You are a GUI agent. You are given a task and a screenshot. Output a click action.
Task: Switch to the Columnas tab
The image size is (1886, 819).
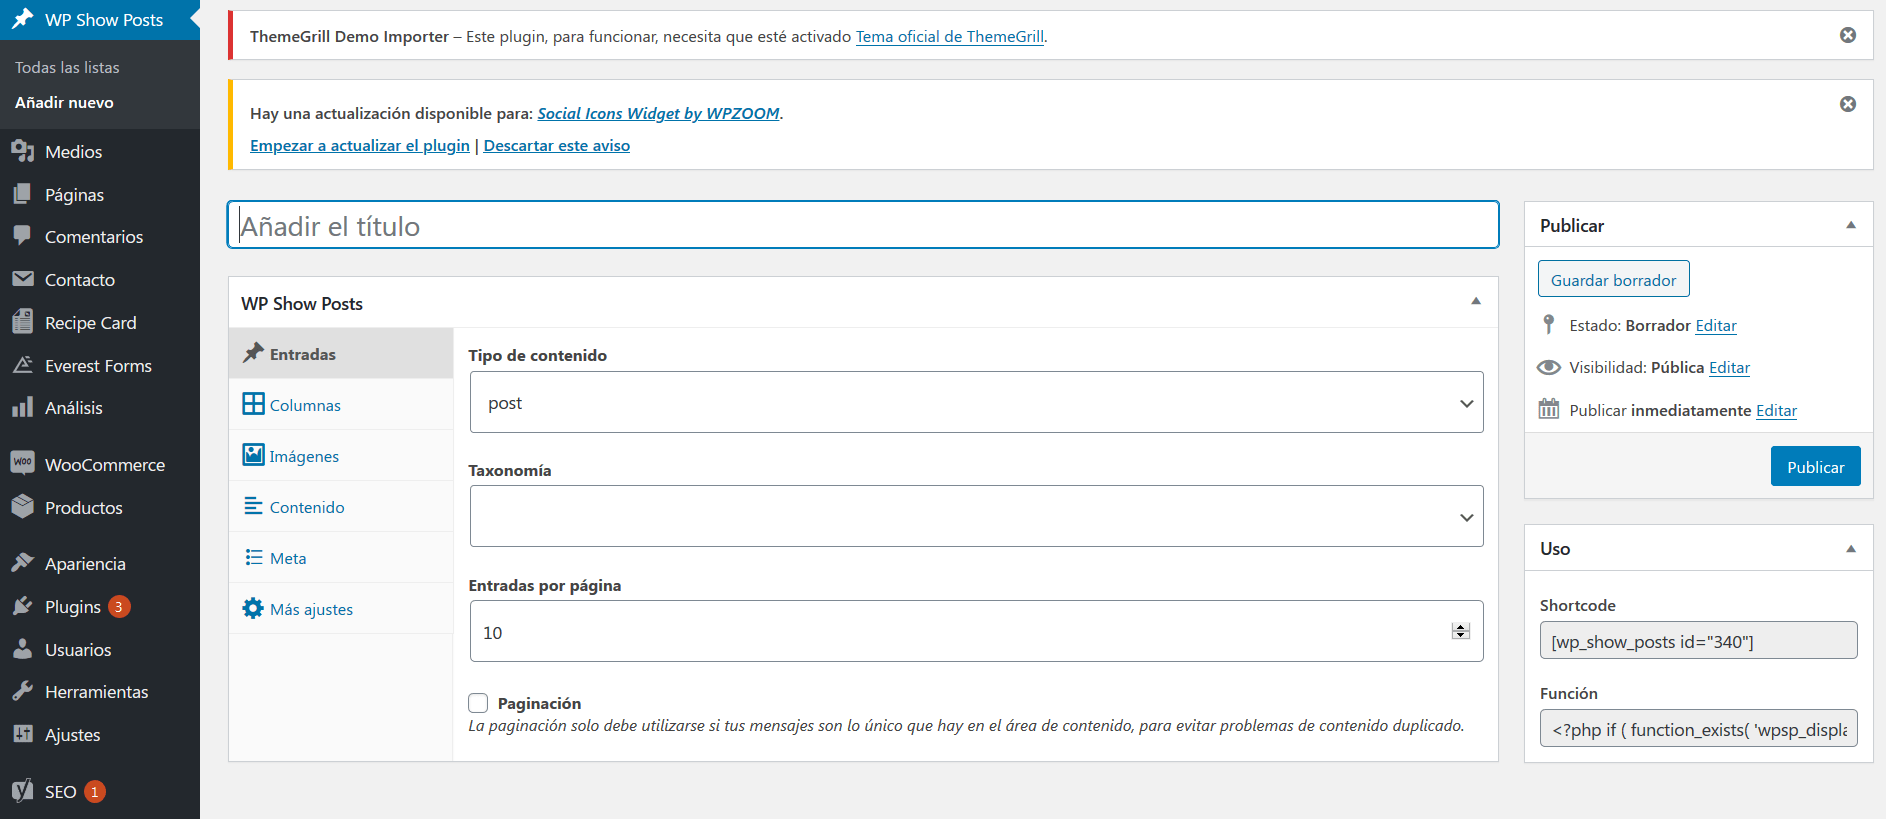(341, 404)
